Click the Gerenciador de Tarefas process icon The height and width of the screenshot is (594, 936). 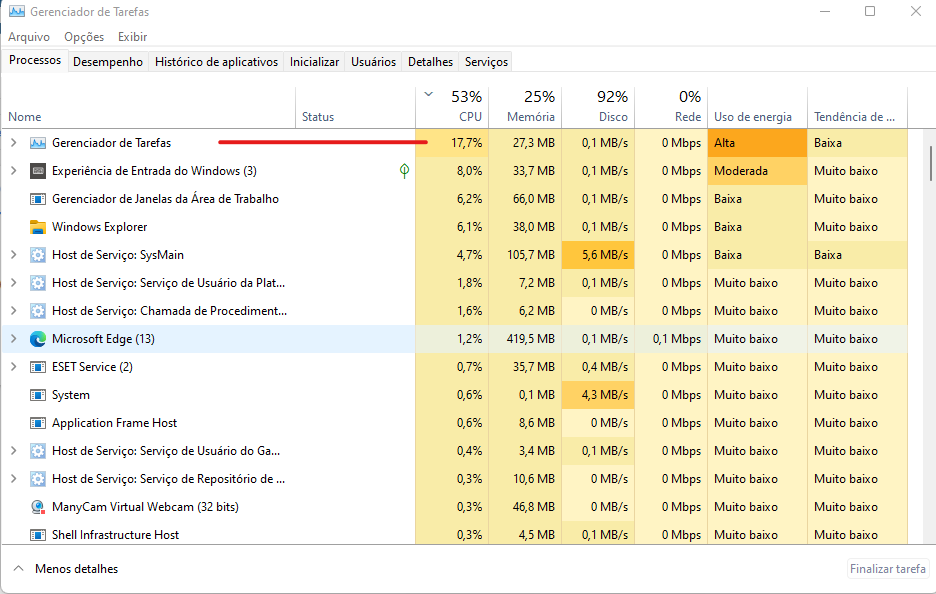[x=38, y=143]
